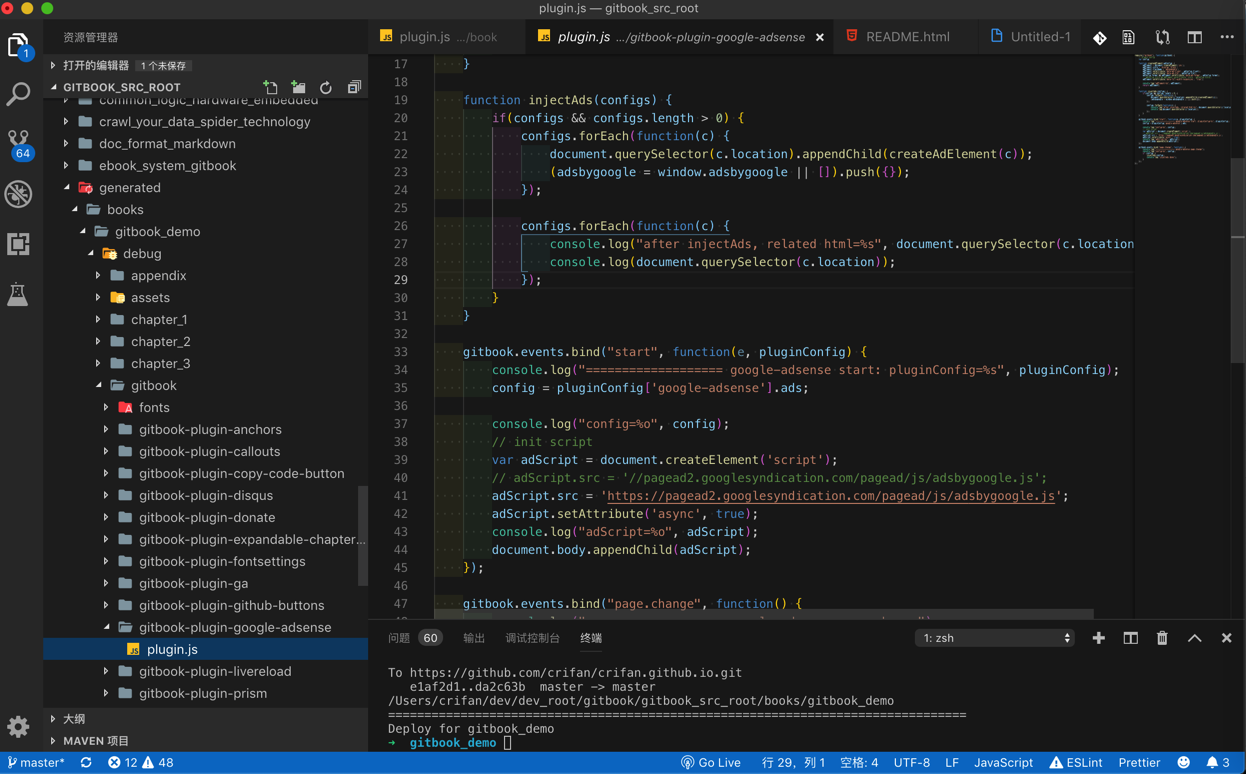Open the Debug view icon
Viewport: 1246px width, 774px height.
click(x=19, y=194)
